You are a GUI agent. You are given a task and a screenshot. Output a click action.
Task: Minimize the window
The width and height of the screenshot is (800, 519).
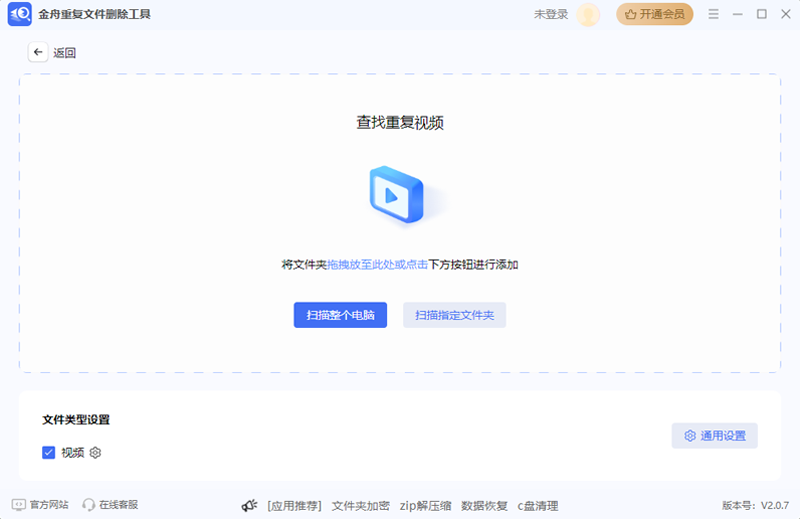coord(738,14)
